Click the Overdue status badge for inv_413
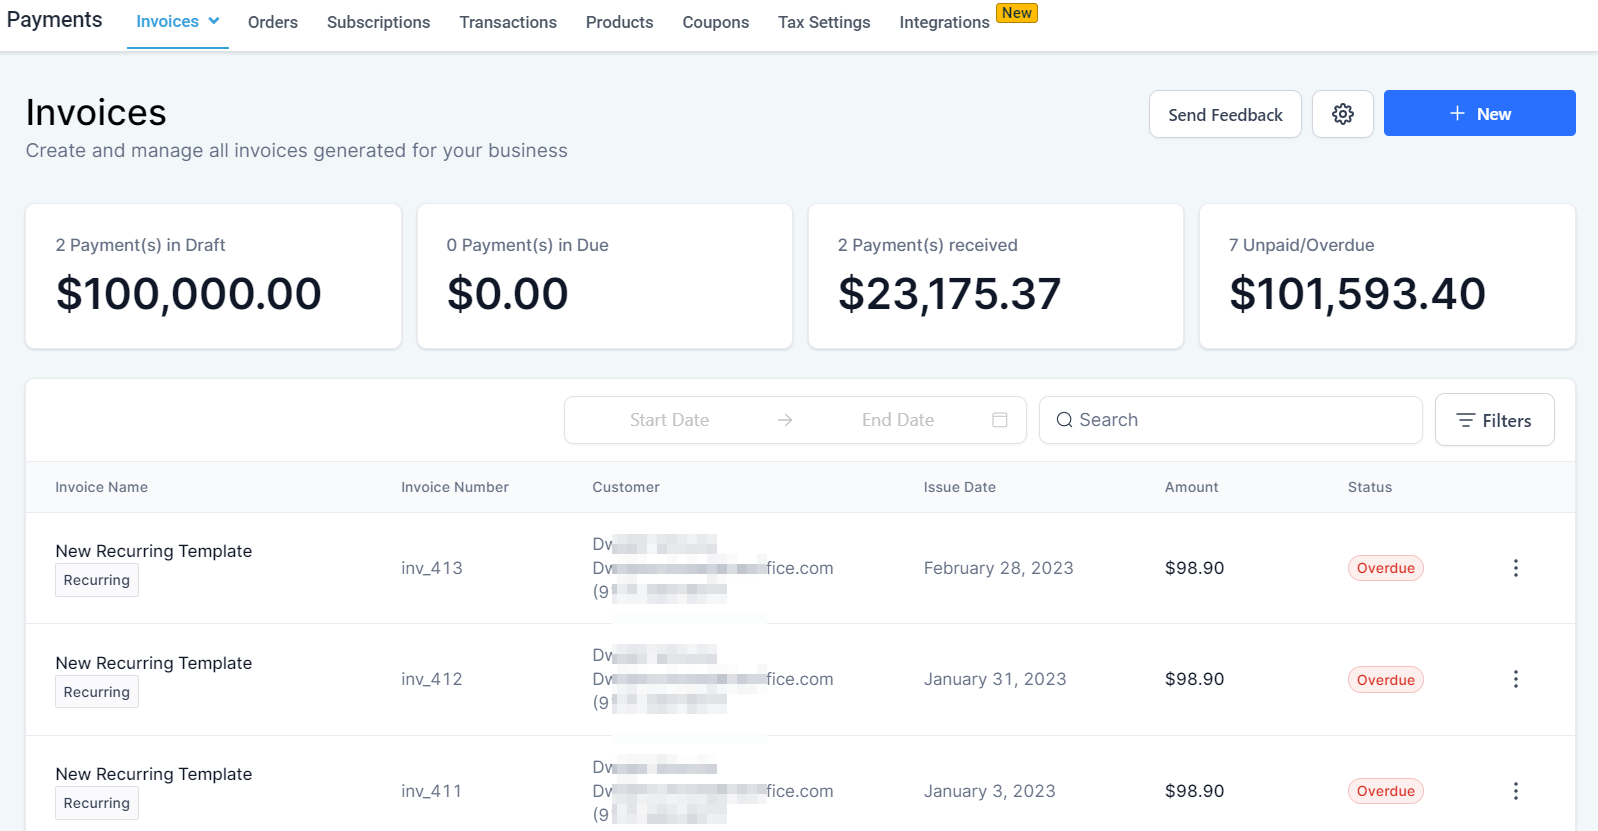The image size is (1598, 831). (x=1385, y=568)
